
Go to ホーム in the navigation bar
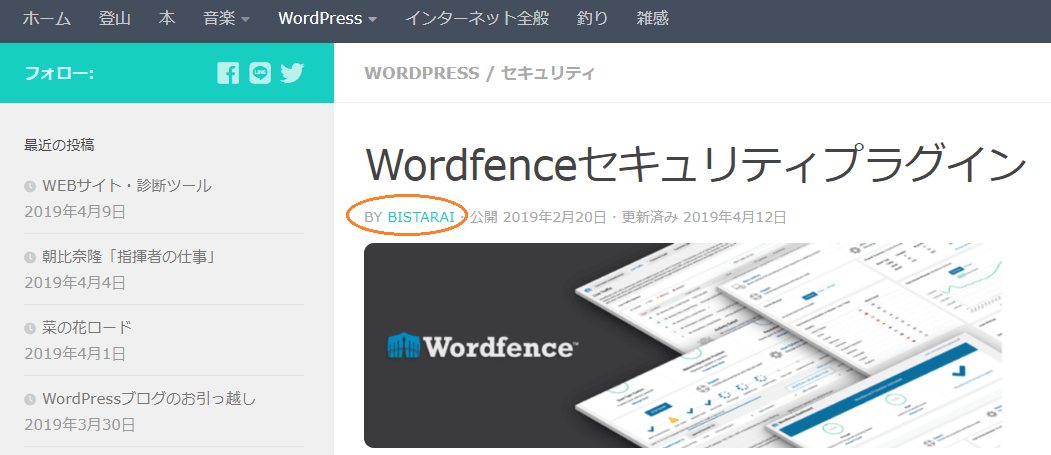[x=47, y=19]
